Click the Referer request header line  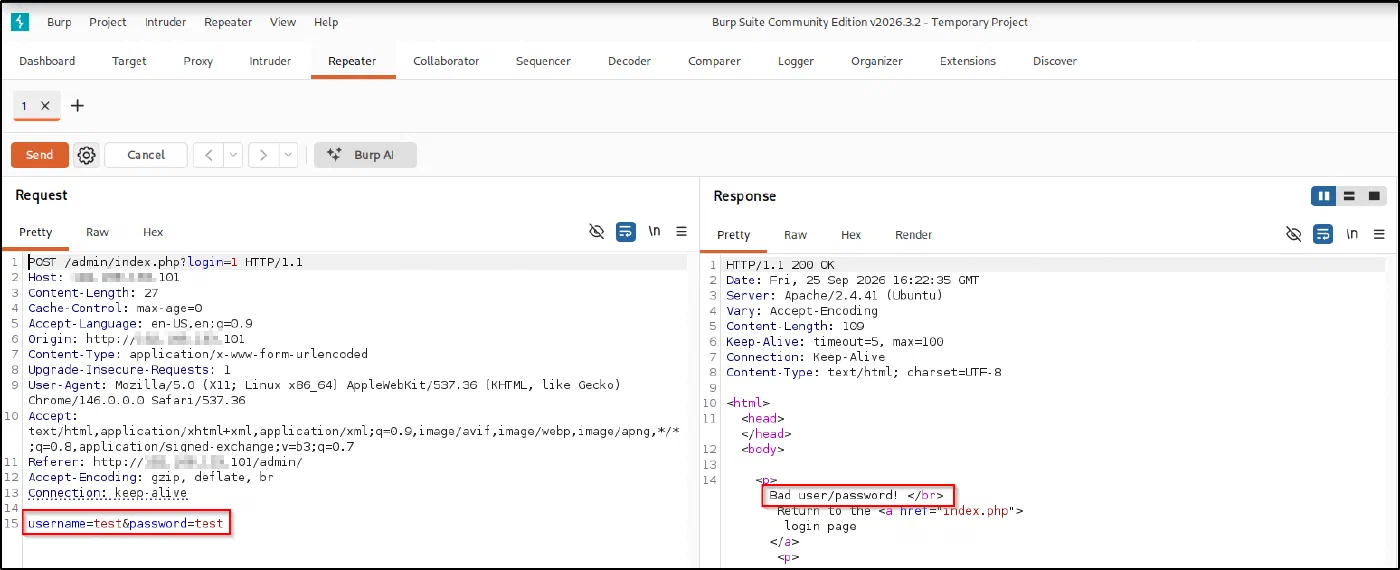[x=165, y=462]
